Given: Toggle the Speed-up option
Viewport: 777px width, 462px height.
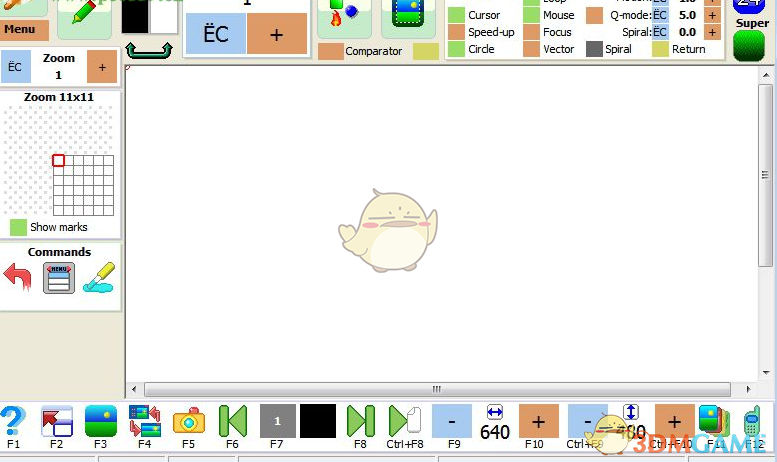Looking at the screenshot, I should point(456,32).
